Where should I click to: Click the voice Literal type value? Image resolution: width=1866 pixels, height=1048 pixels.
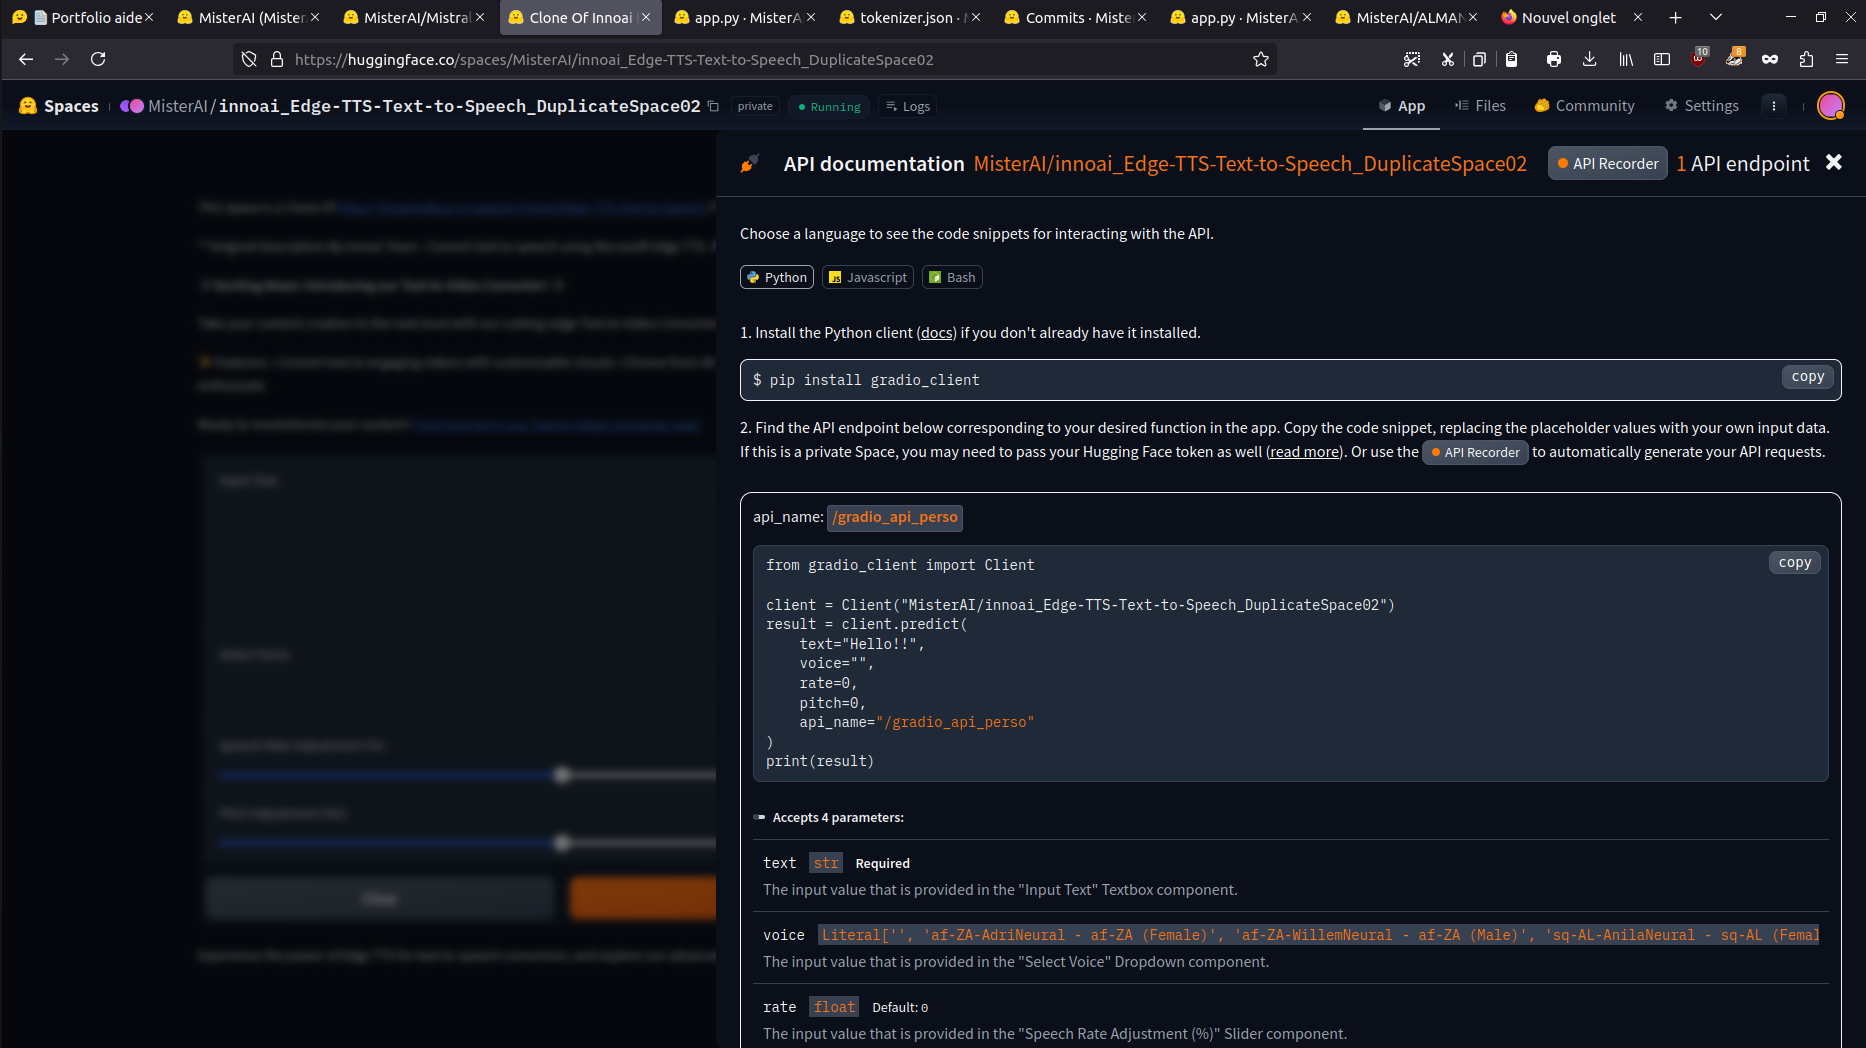coord(1318,935)
